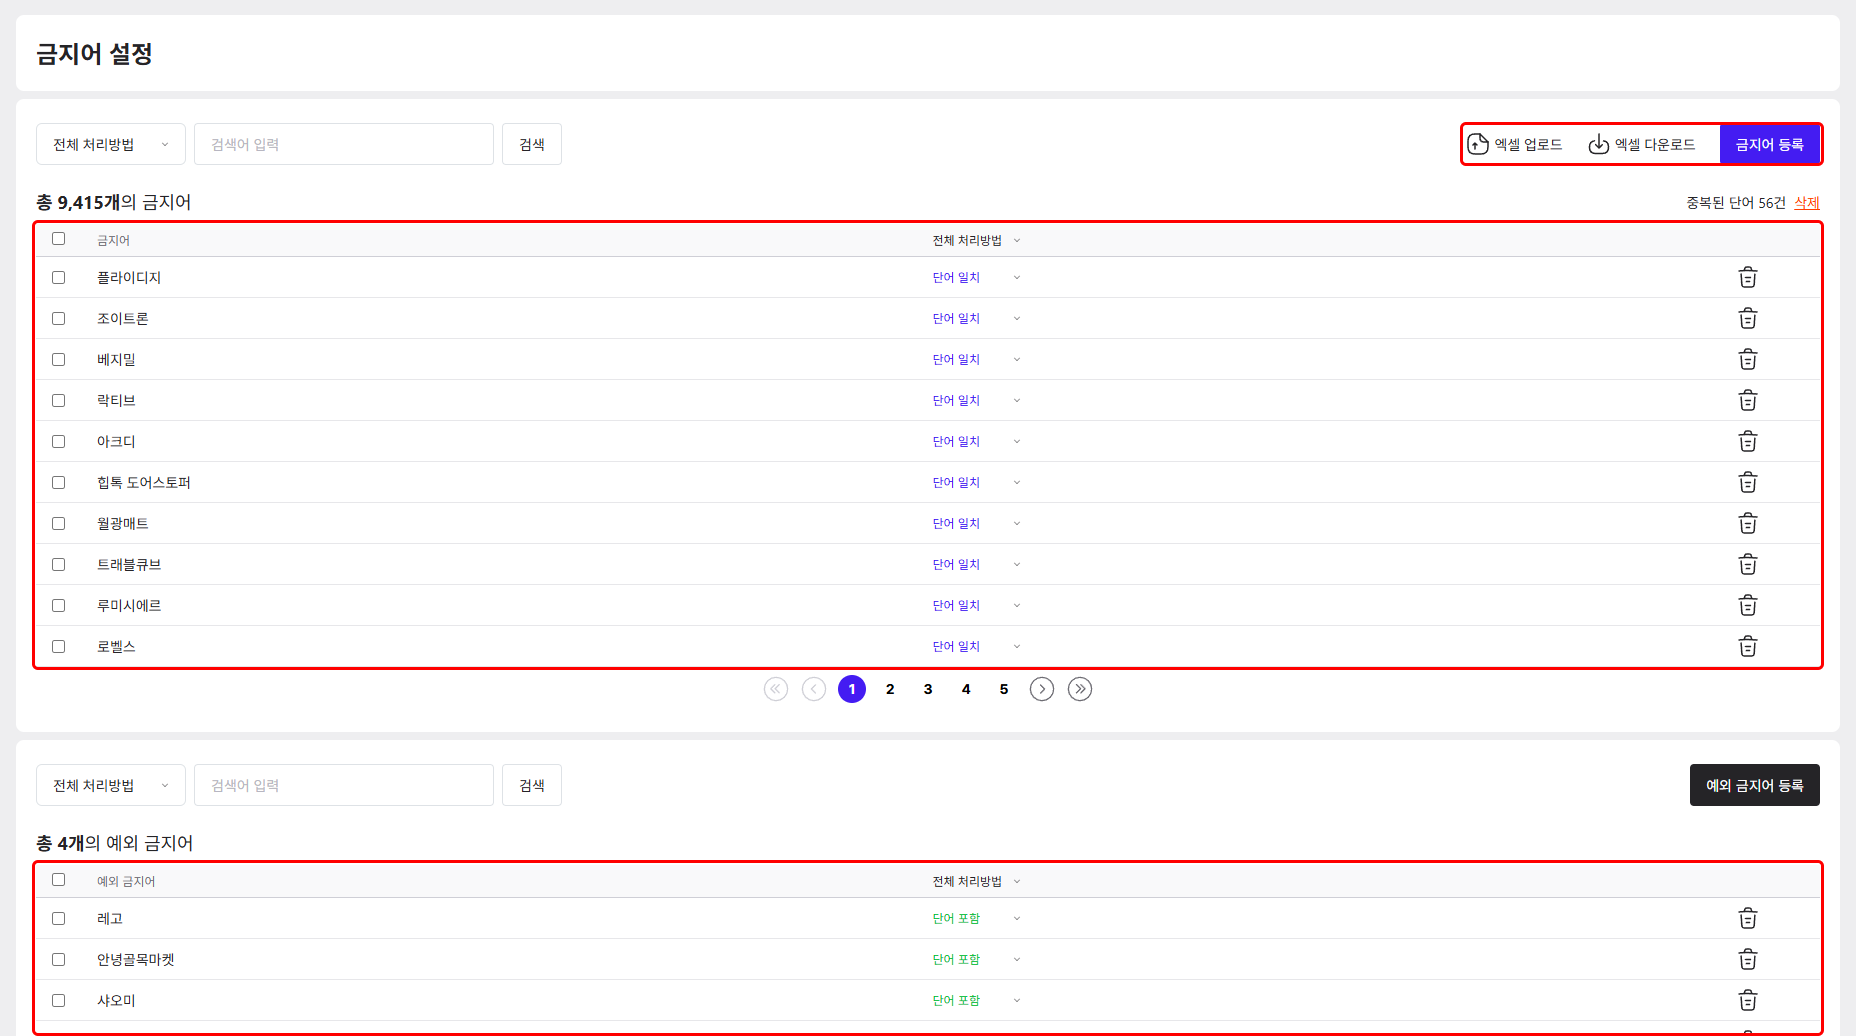Switch to page 5 in pagination
Image resolution: width=1856 pixels, height=1036 pixels.
pos(1004,689)
